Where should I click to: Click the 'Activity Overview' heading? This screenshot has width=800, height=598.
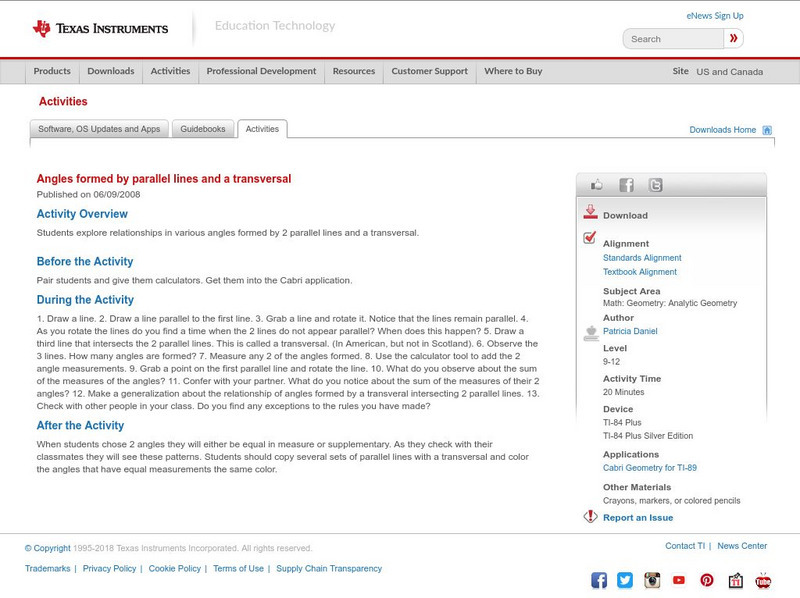(82, 214)
